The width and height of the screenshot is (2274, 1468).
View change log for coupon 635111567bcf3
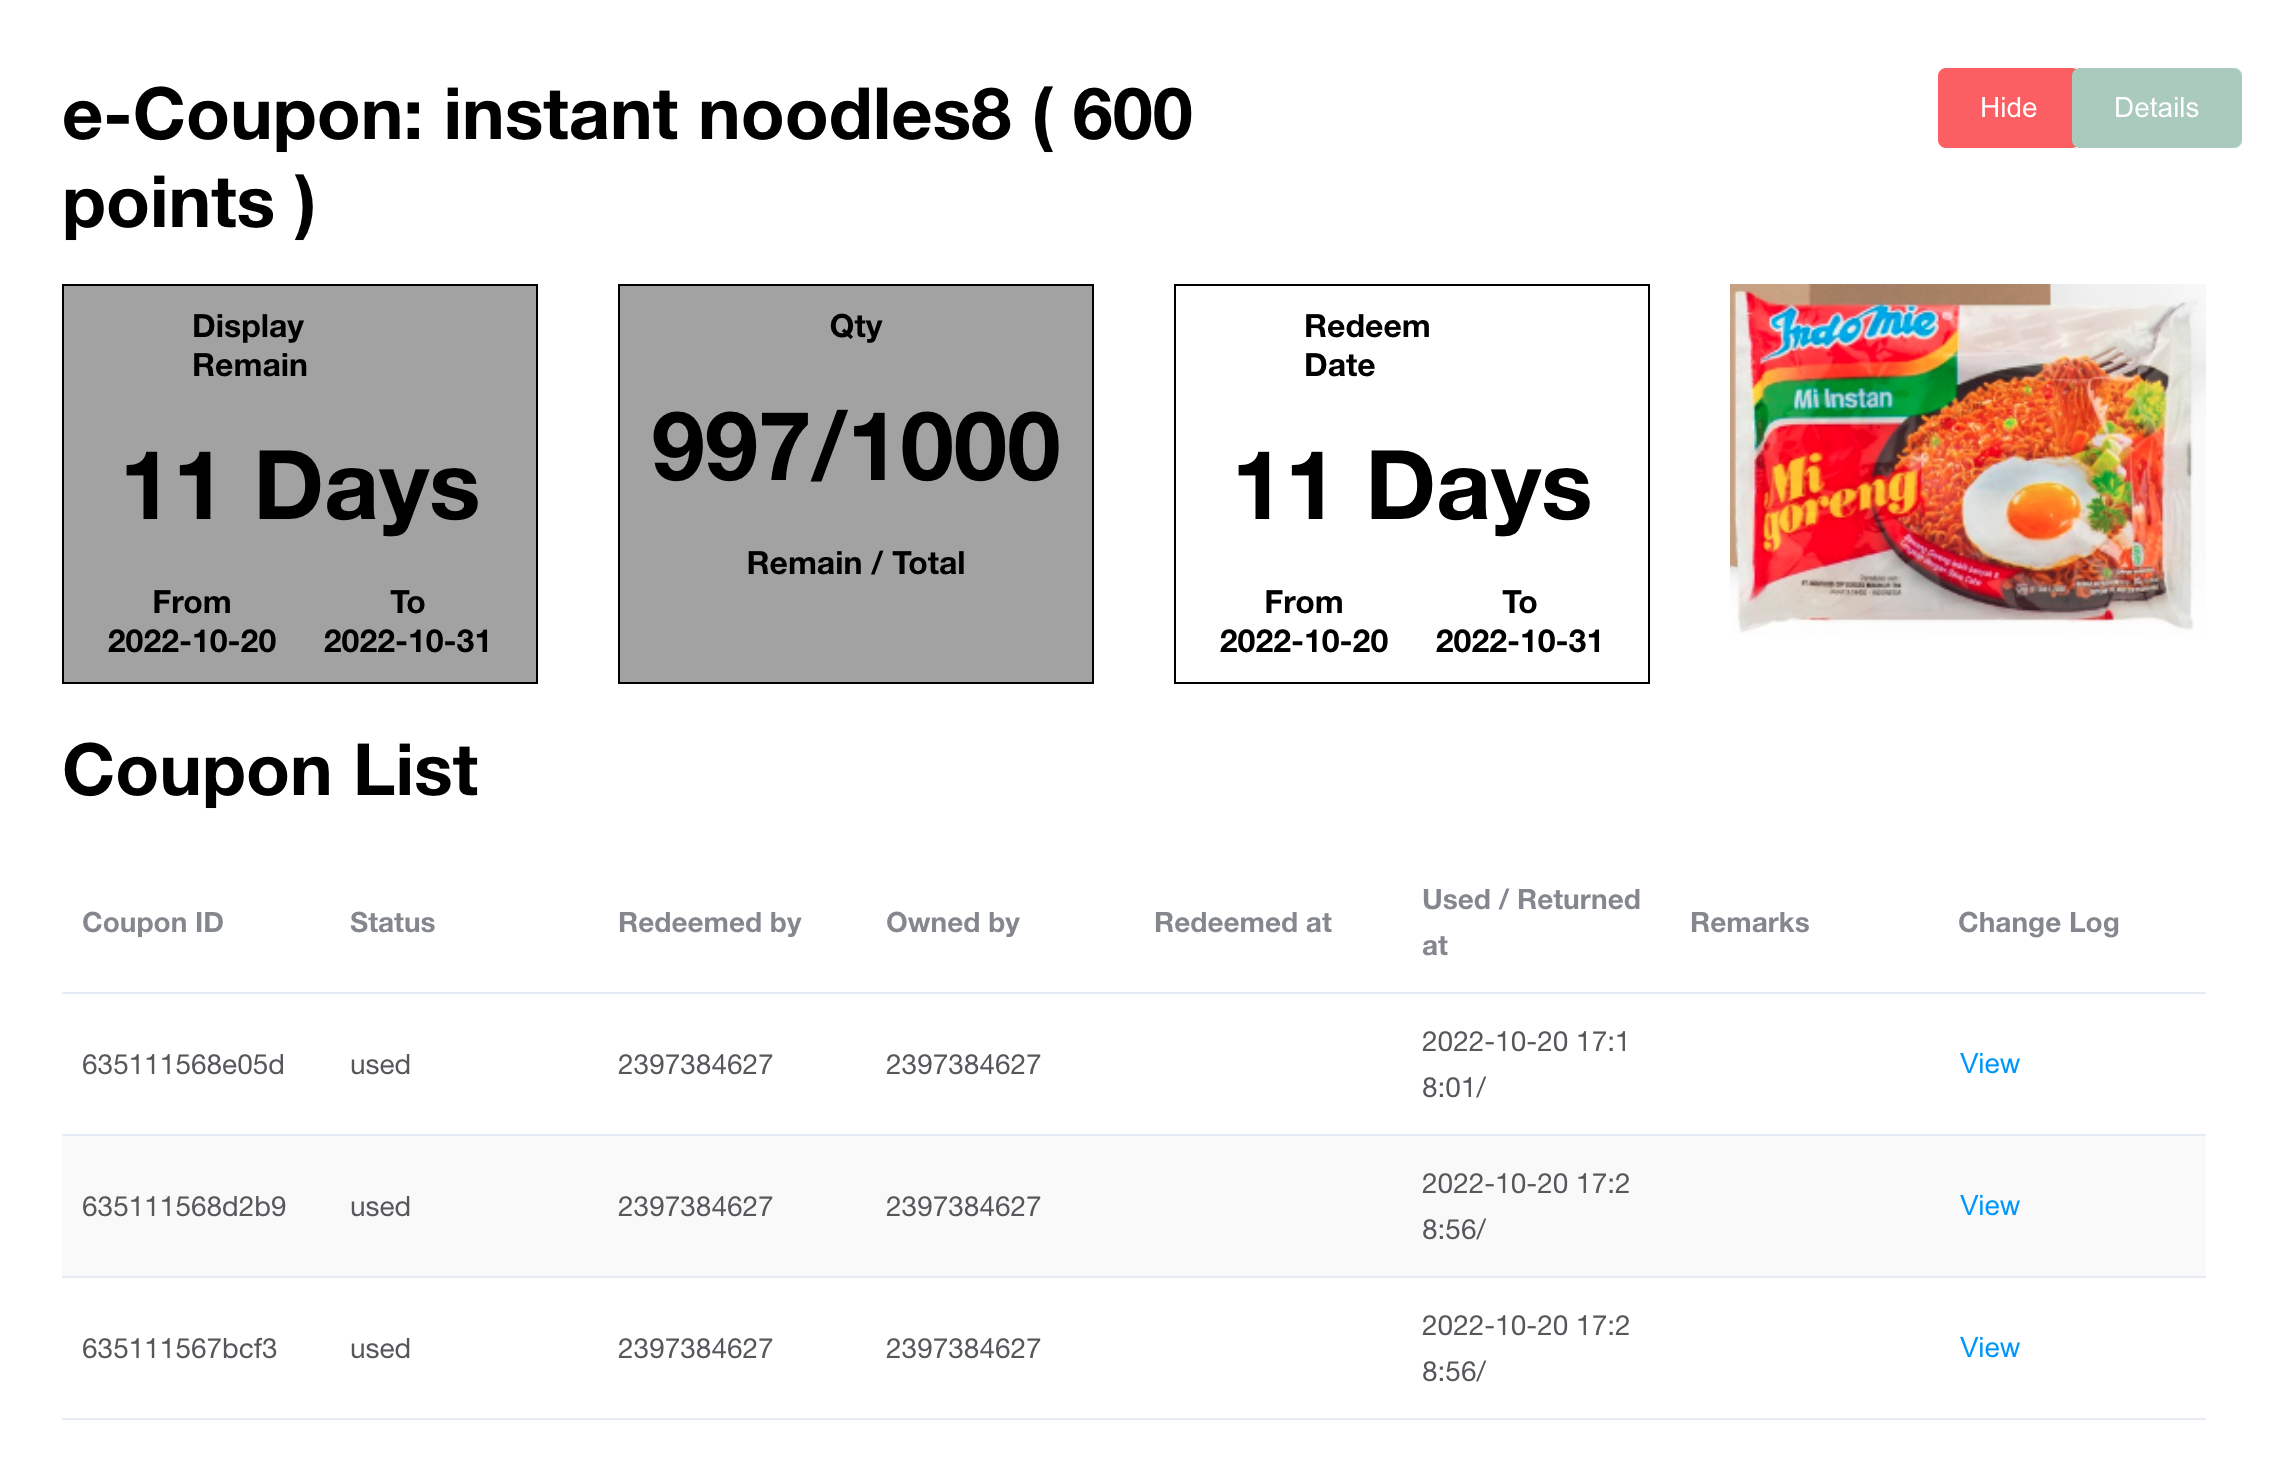coord(1989,1348)
